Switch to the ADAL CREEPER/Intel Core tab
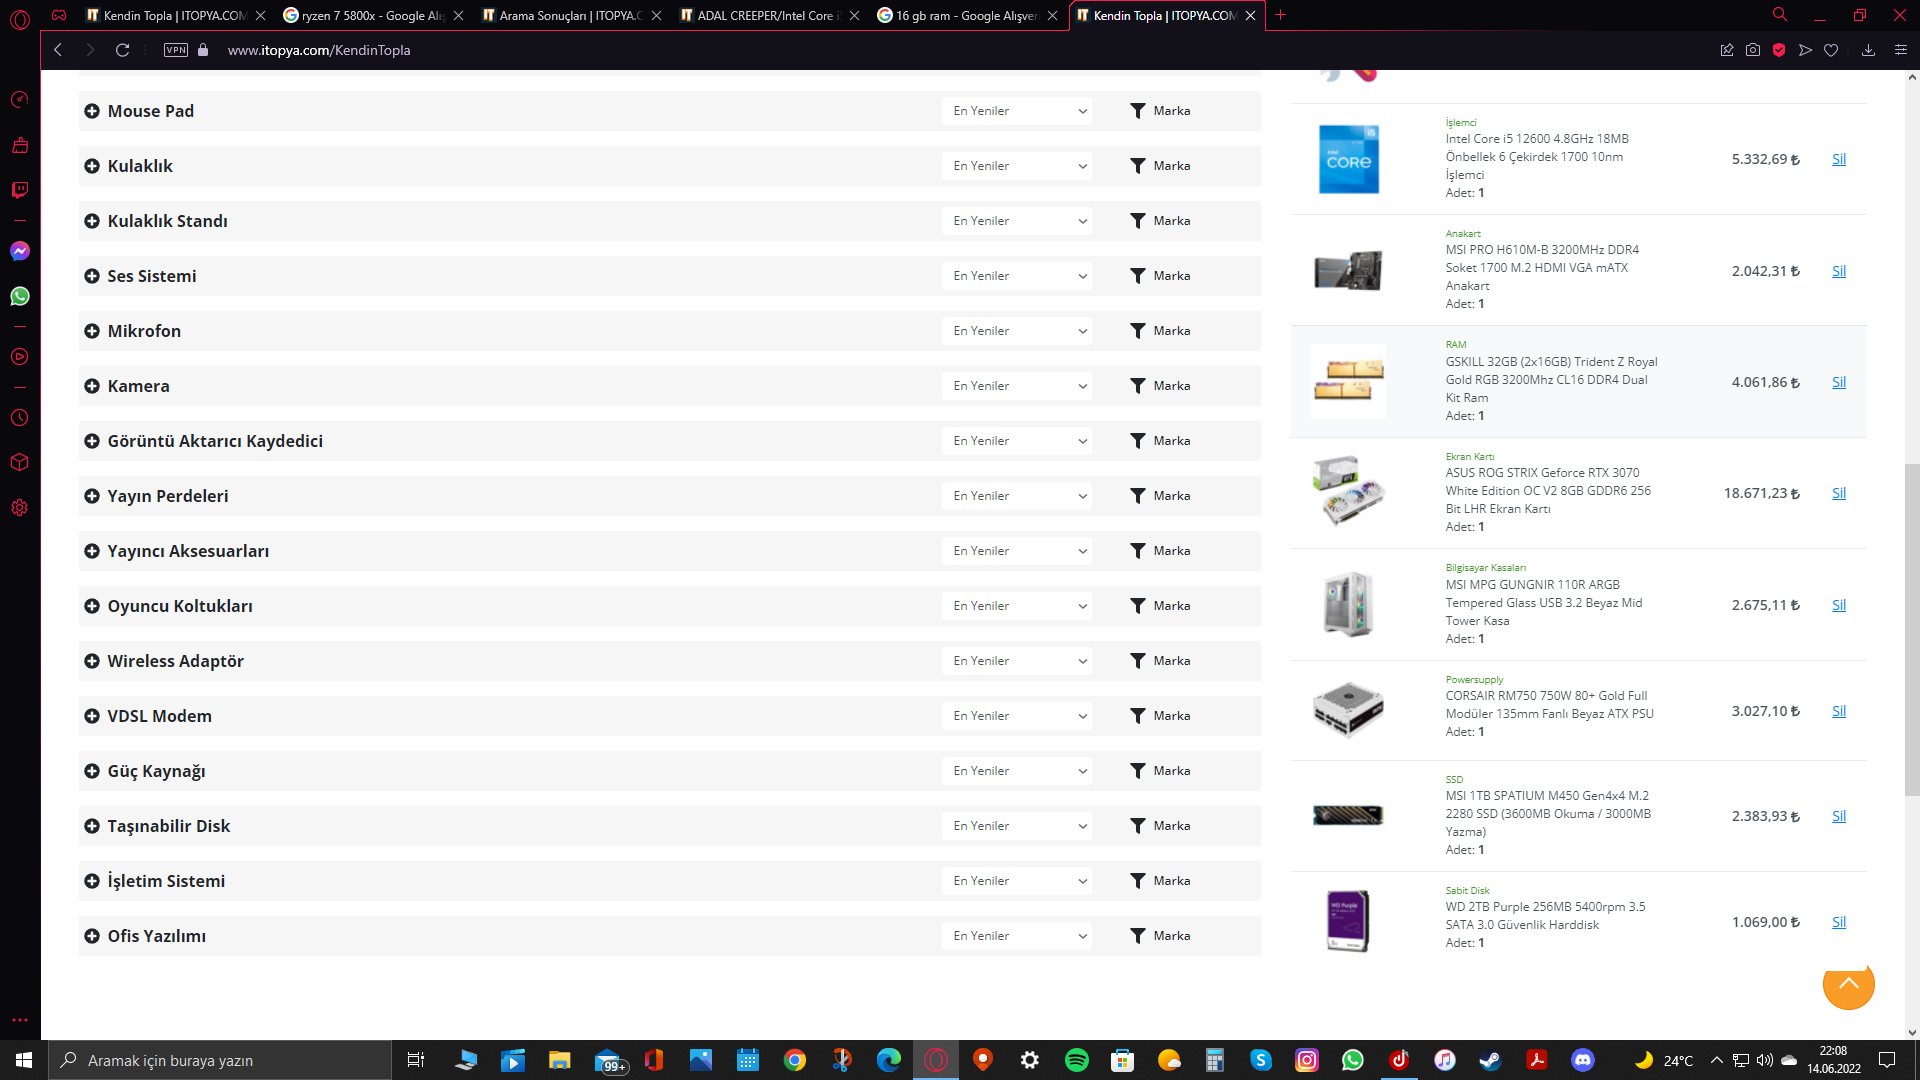Viewport: 1920px width, 1080px height. (763, 15)
